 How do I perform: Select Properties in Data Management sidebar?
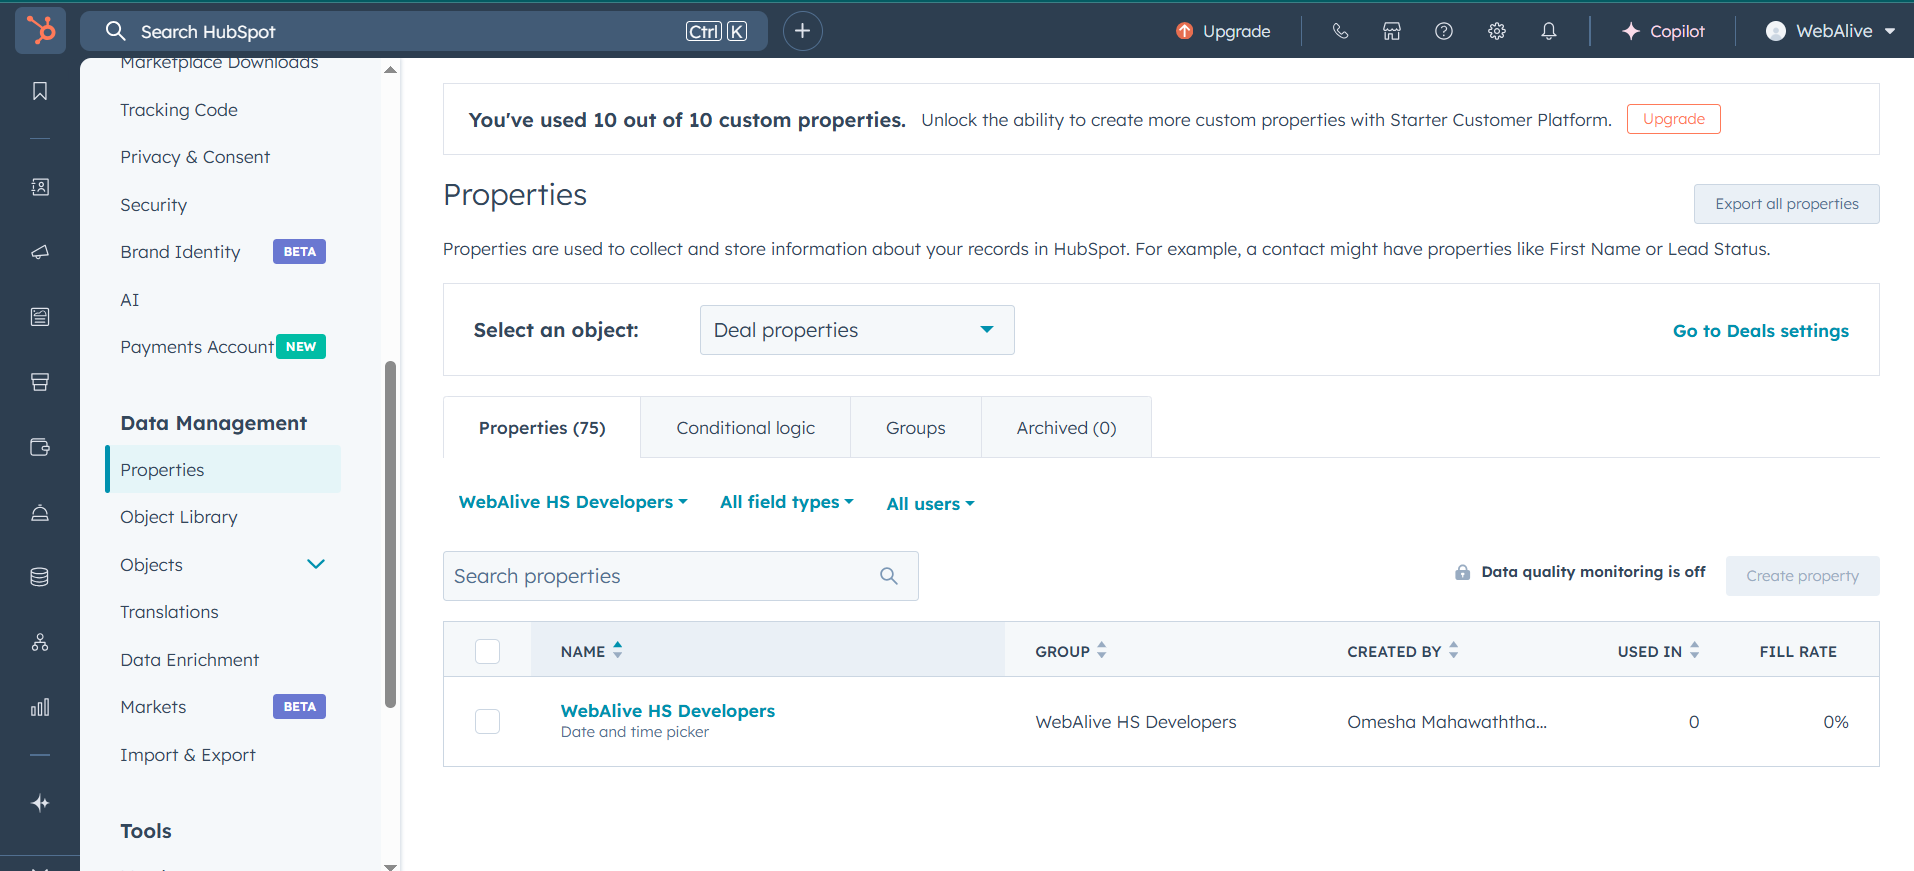[x=223, y=469]
